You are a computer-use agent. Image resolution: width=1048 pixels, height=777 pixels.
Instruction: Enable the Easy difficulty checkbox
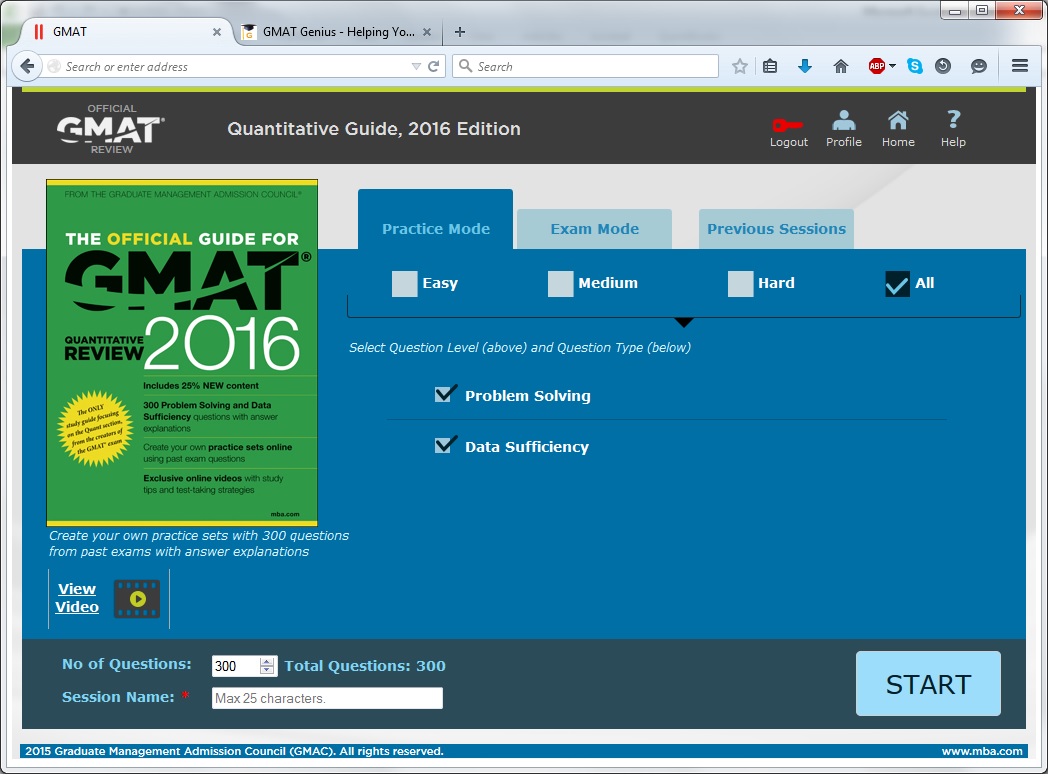pyautogui.click(x=404, y=284)
